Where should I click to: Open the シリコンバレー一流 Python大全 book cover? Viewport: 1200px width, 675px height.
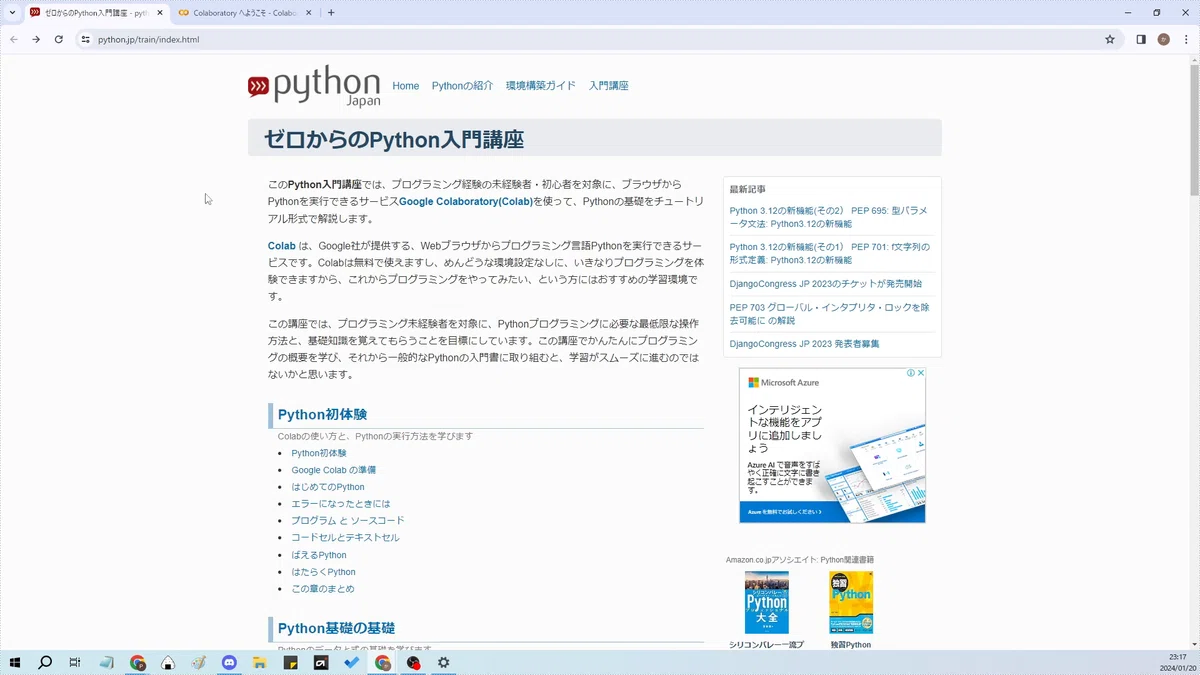pyautogui.click(x=767, y=602)
